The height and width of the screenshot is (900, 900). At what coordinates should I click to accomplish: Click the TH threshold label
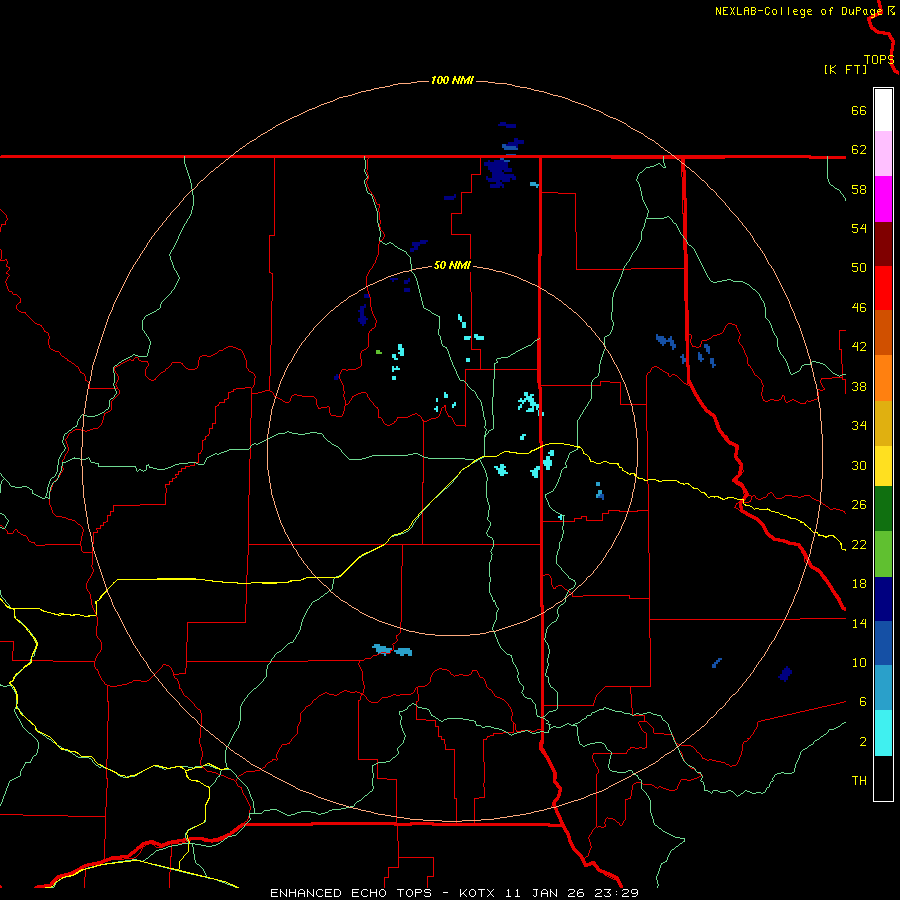[x=859, y=781]
